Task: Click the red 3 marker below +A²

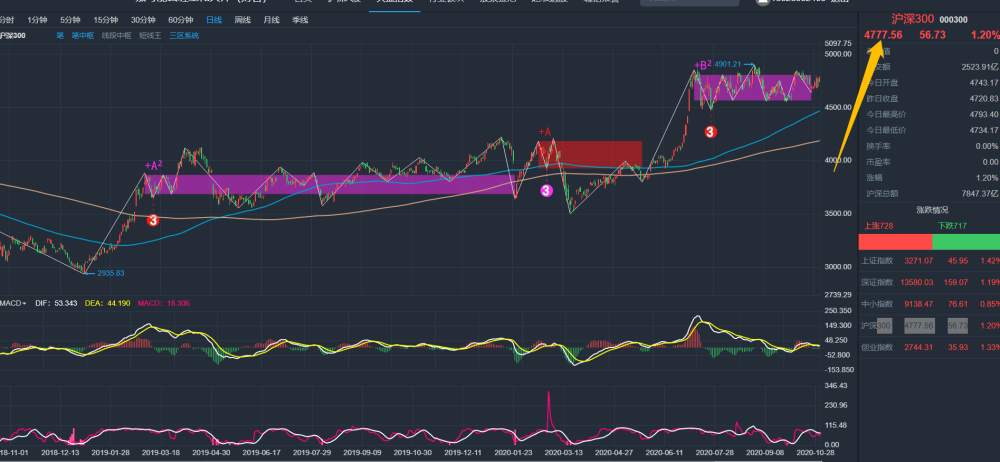Action: (x=153, y=220)
